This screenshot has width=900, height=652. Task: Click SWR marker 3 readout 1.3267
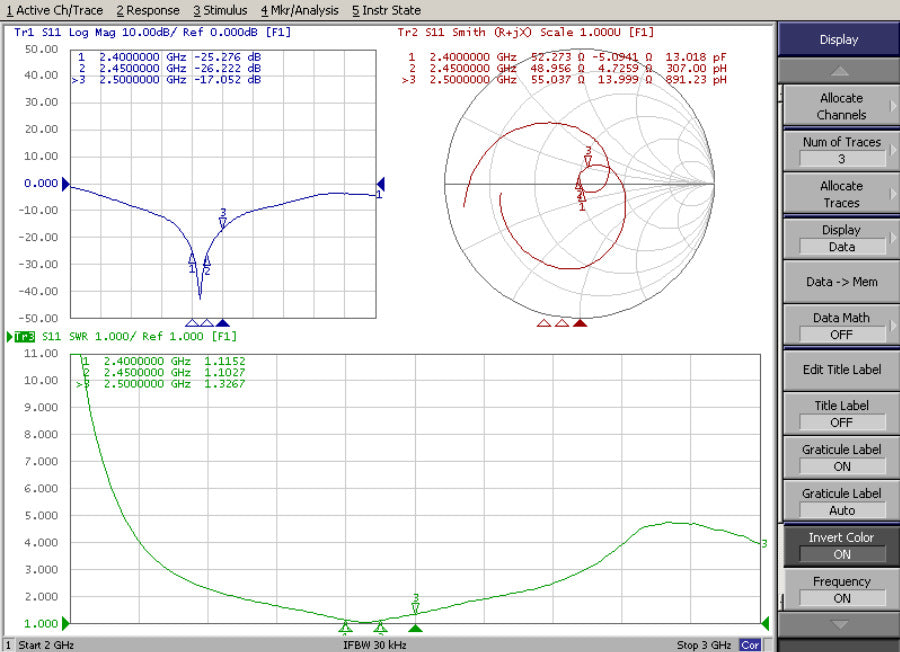point(224,384)
